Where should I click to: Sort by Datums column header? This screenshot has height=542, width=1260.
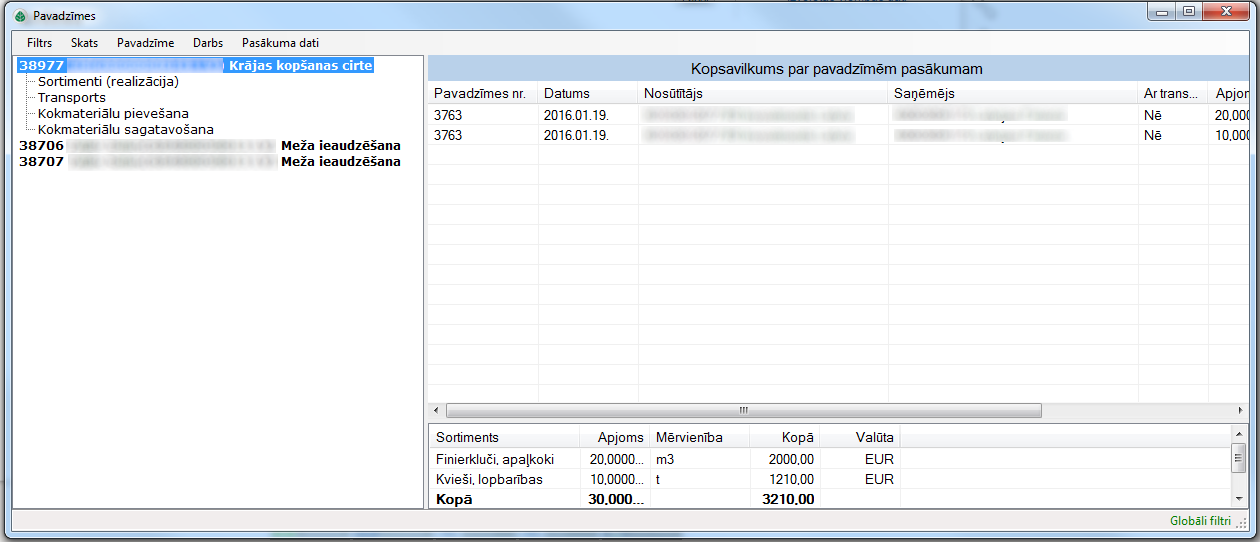pyautogui.click(x=567, y=93)
